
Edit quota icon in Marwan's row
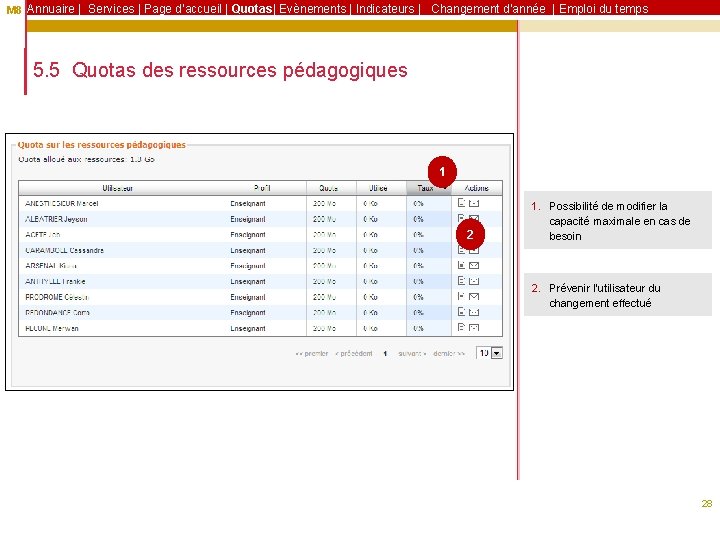[x=461, y=328]
